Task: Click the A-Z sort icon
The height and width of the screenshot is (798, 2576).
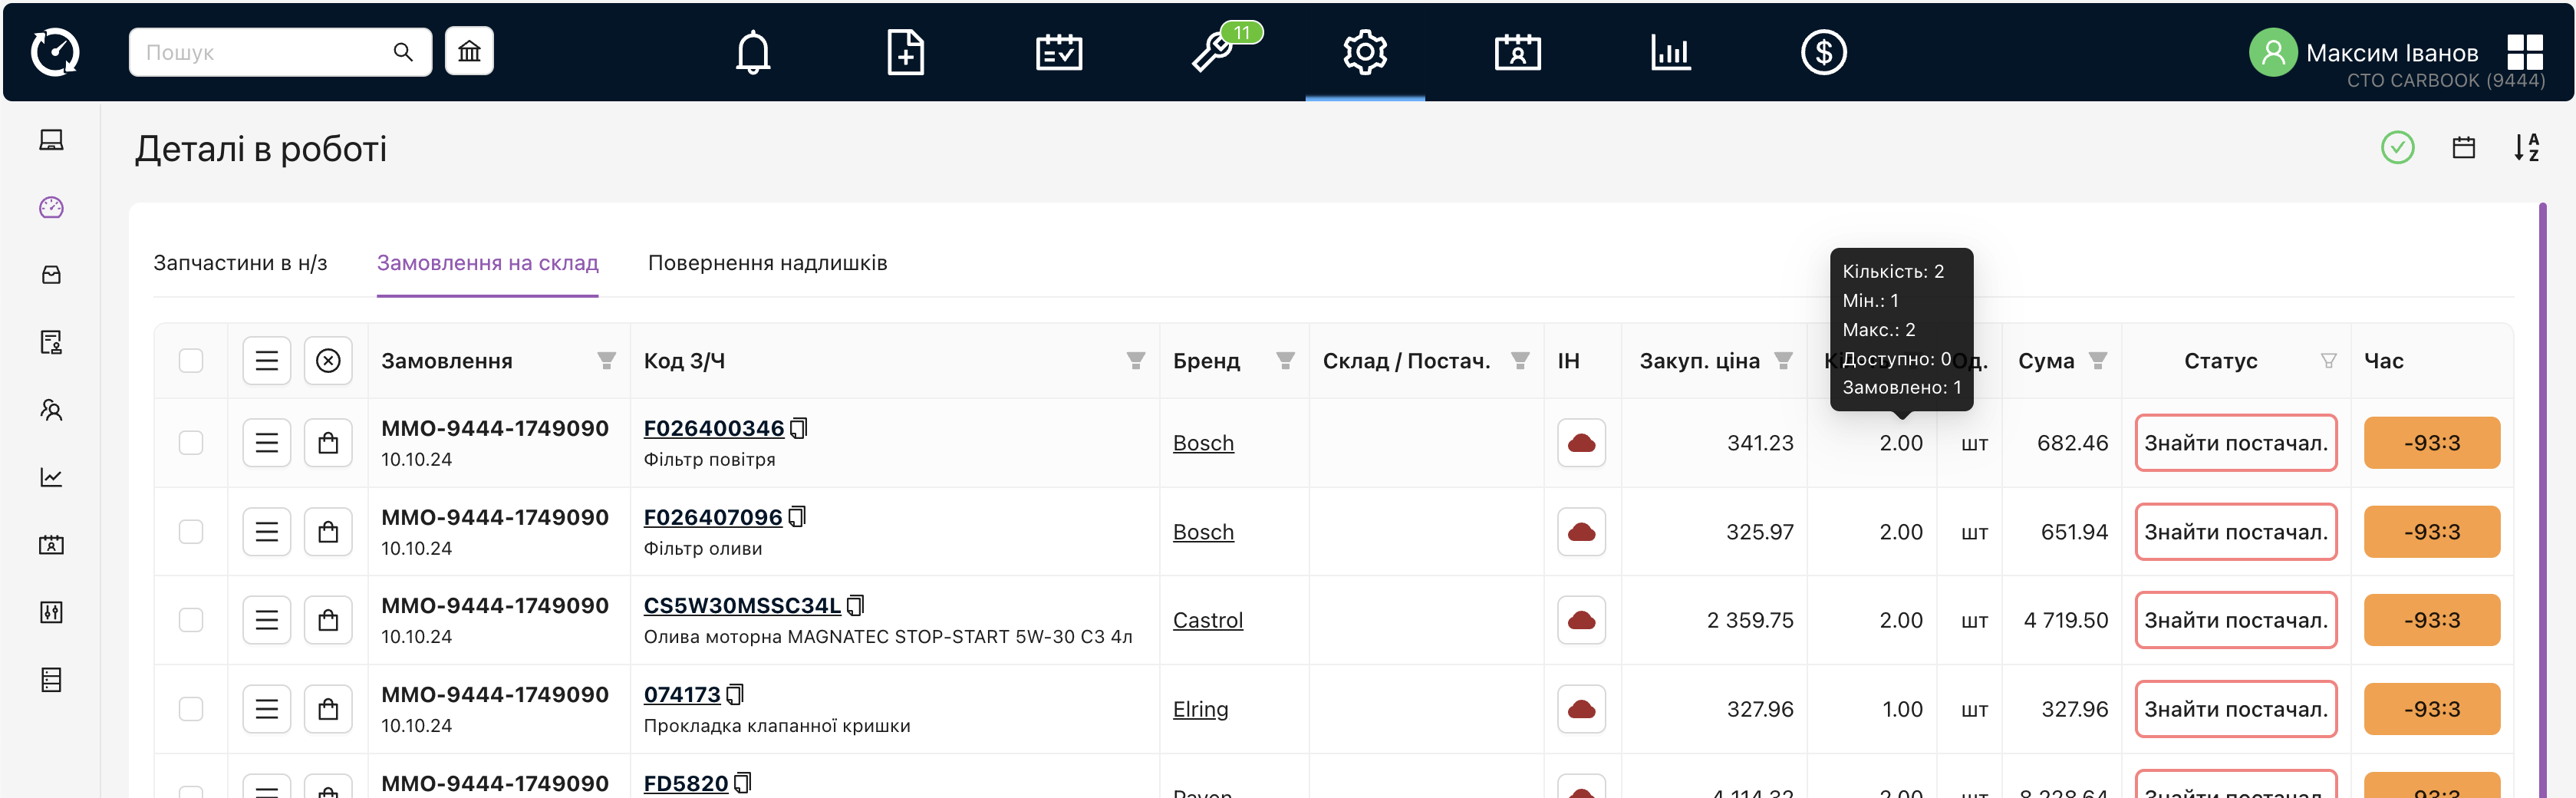Action: (x=2526, y=148)
